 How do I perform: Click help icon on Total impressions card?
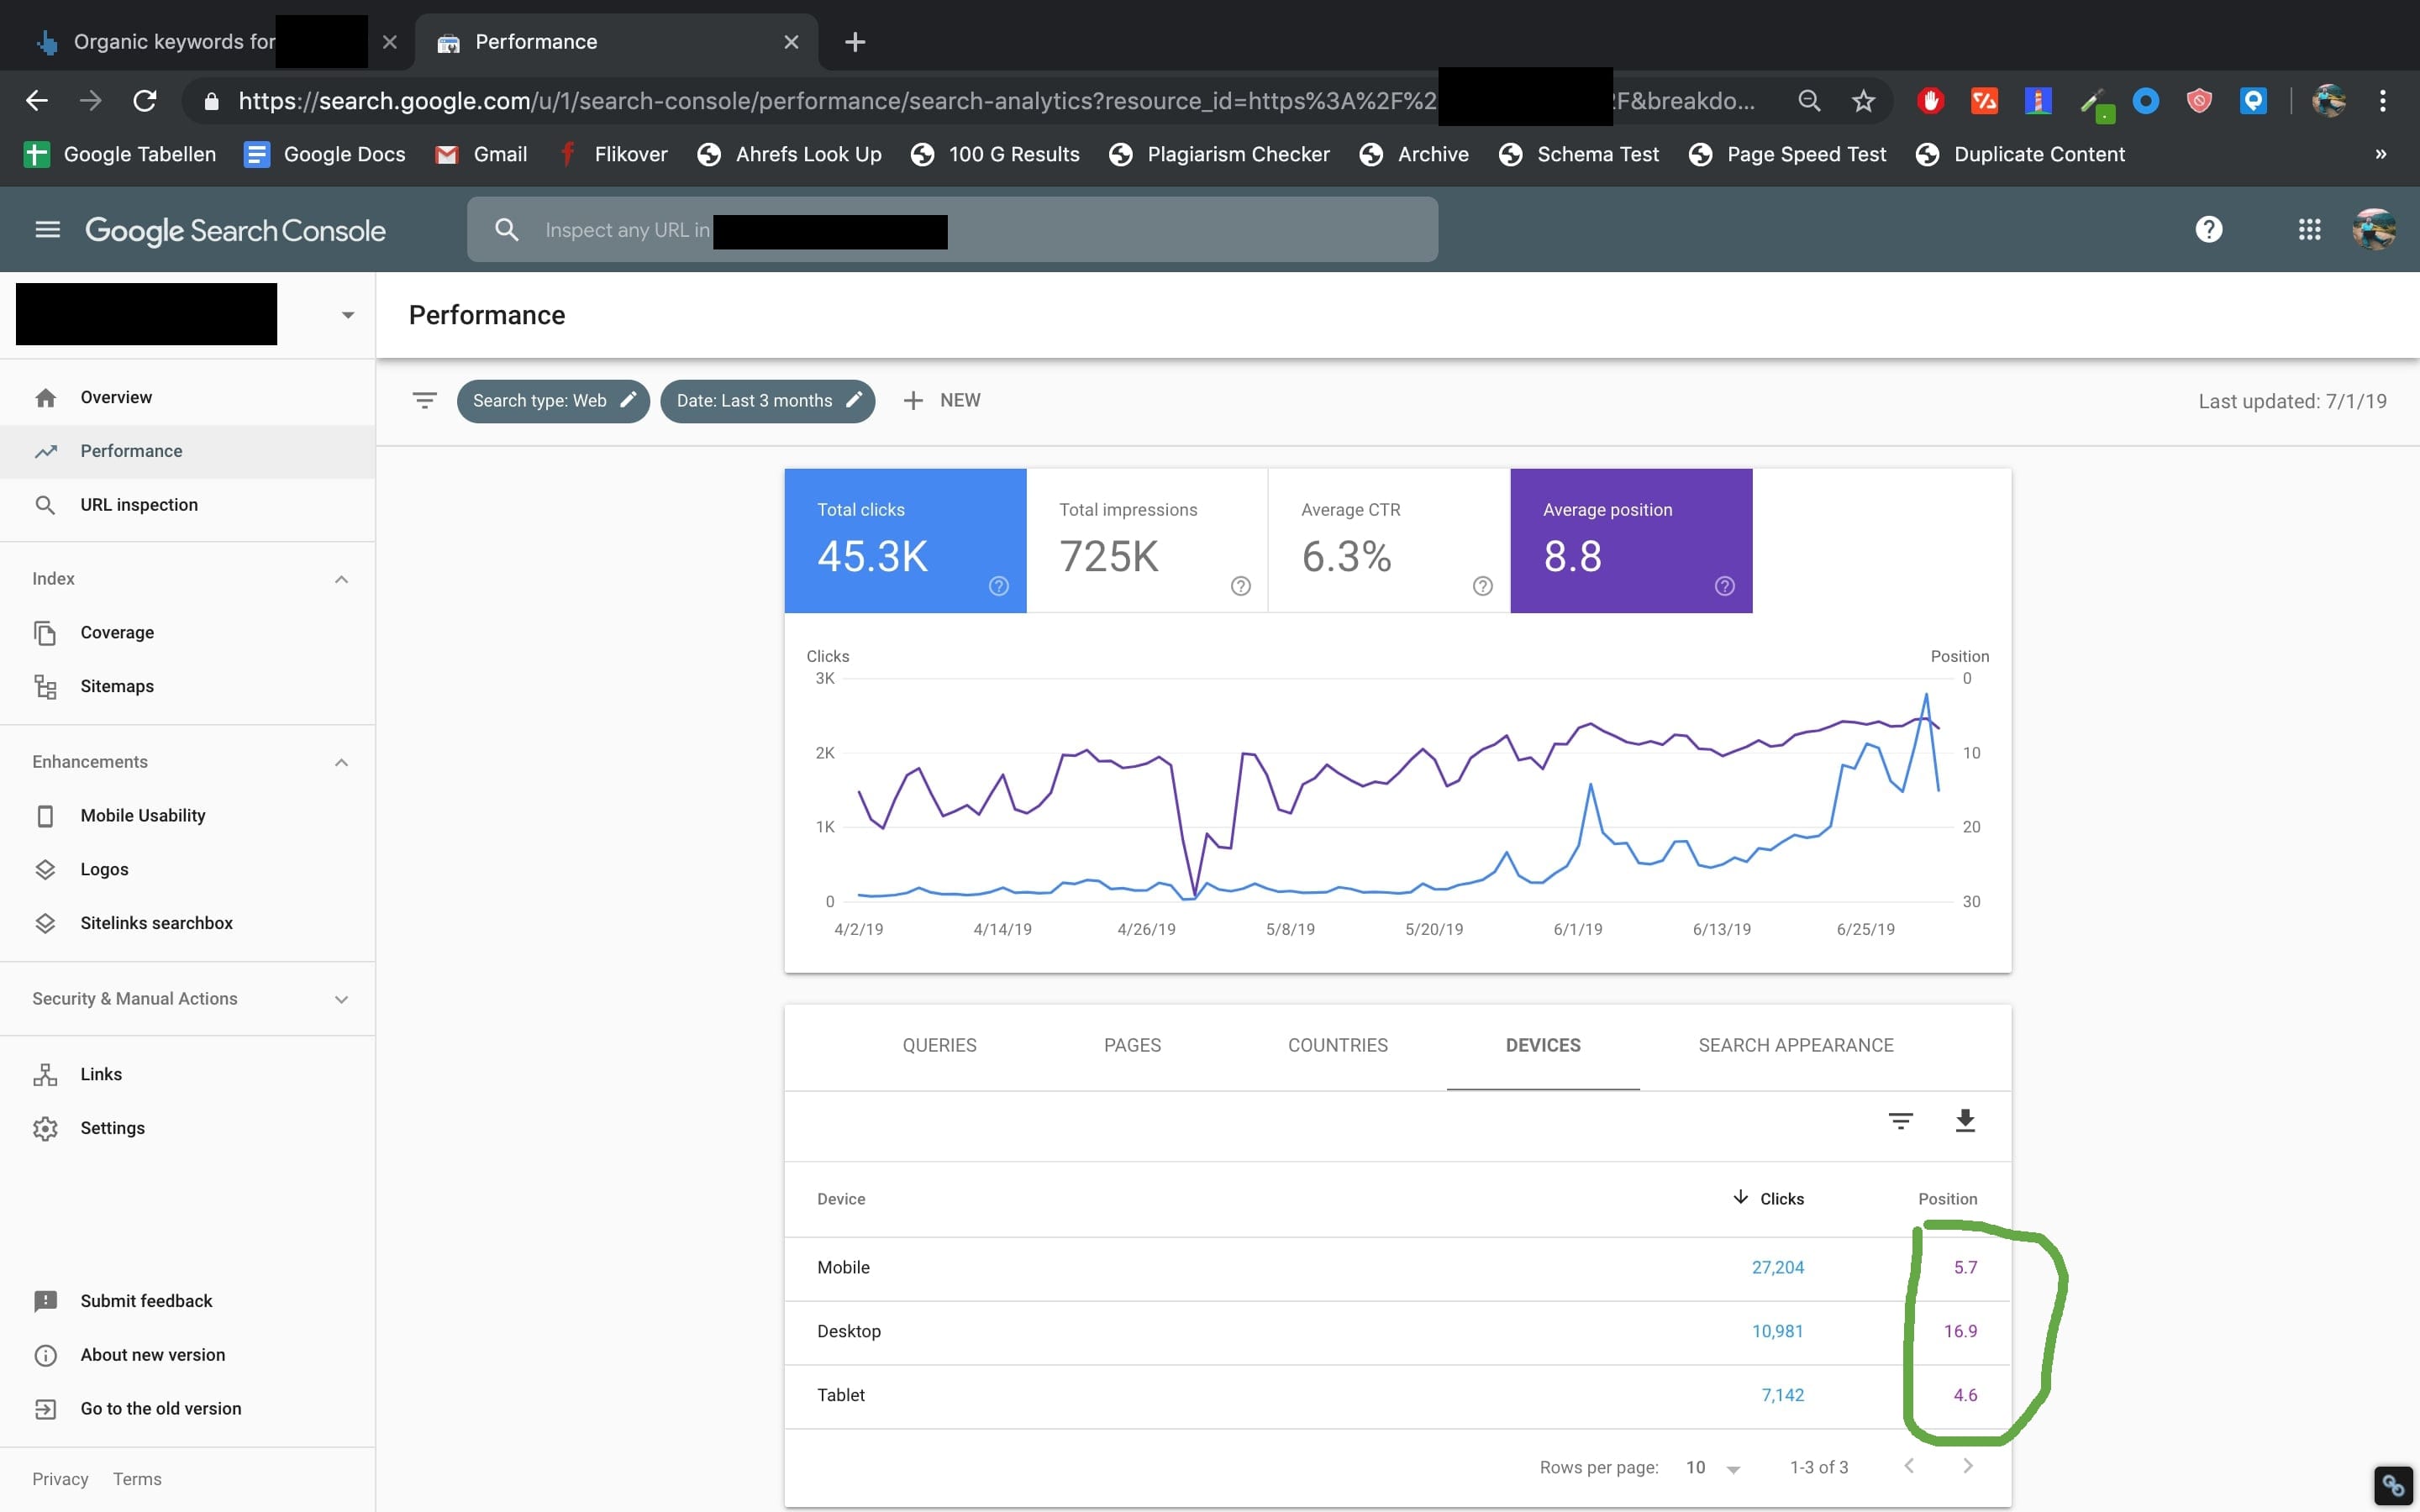[x=1240, y=586]
